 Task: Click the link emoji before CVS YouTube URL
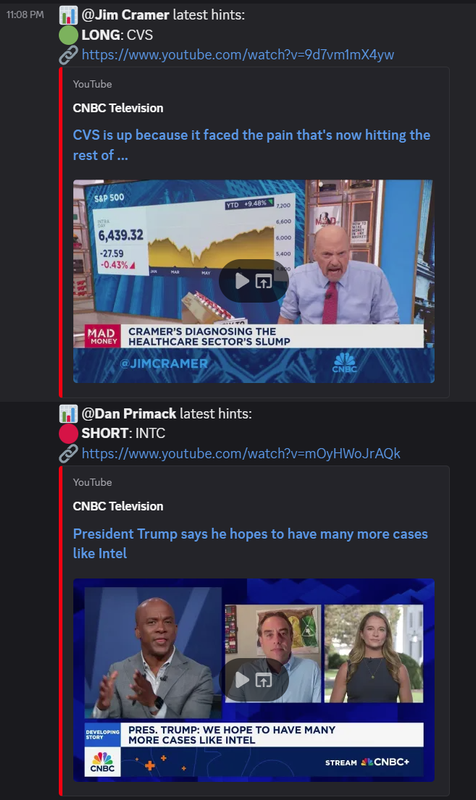click(68, 55)
